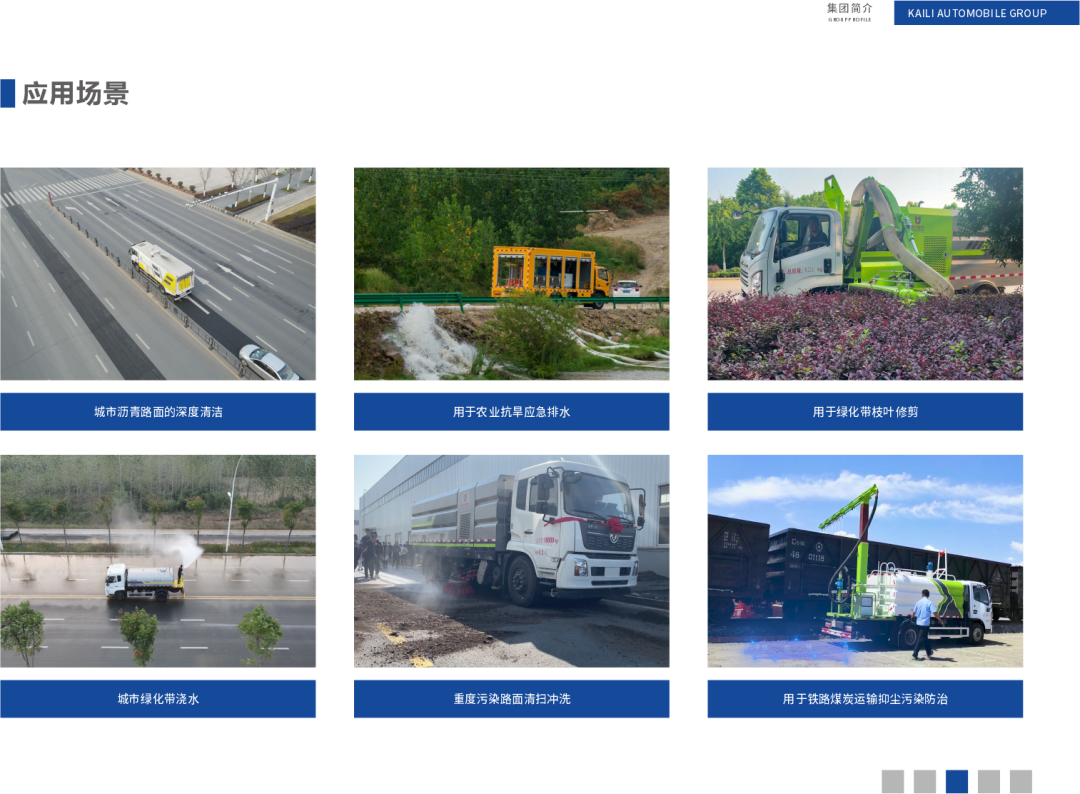Click the 用于铁路煤炭运输抑尘污染防治 caption
This screenshot has height=794, width=1080.
click(x=865, y=699)
